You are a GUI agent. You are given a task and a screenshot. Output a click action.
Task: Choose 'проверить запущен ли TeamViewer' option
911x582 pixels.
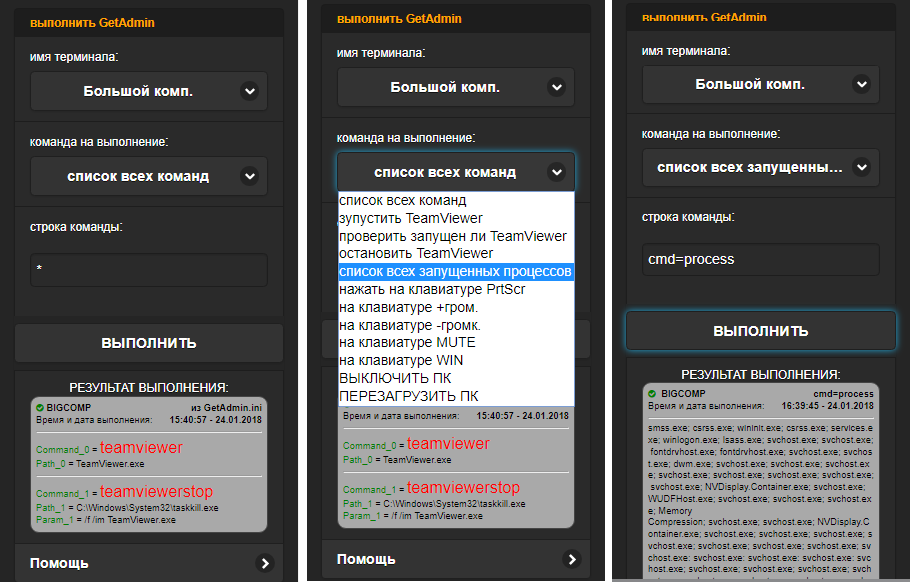(456, 236)
